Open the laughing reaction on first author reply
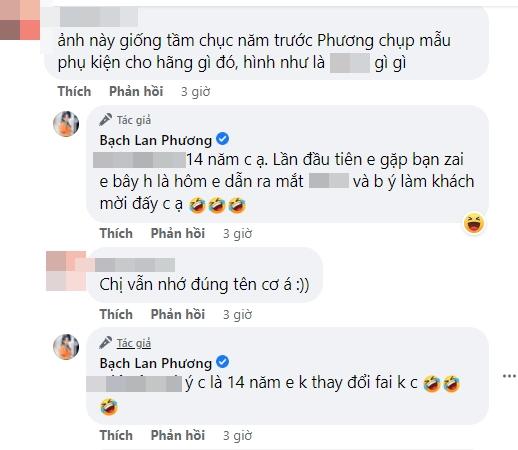 click(474, 223)
